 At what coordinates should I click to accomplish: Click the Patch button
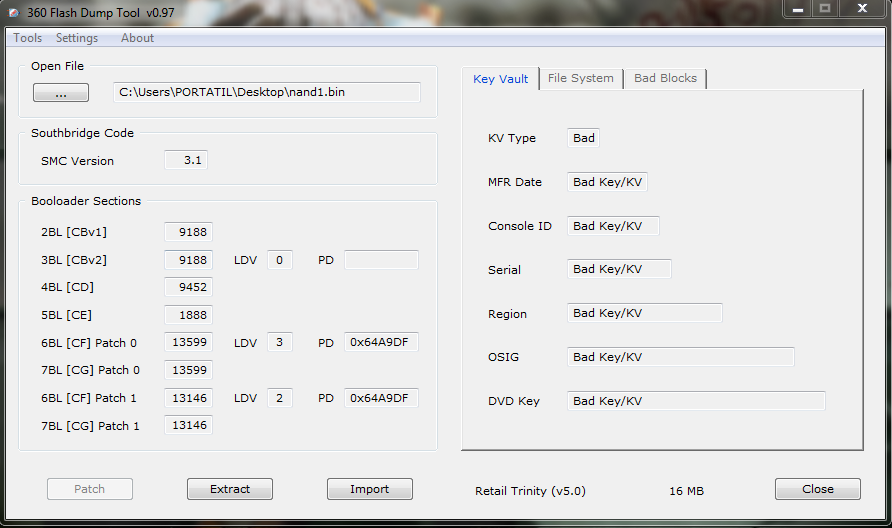(90, 489)
